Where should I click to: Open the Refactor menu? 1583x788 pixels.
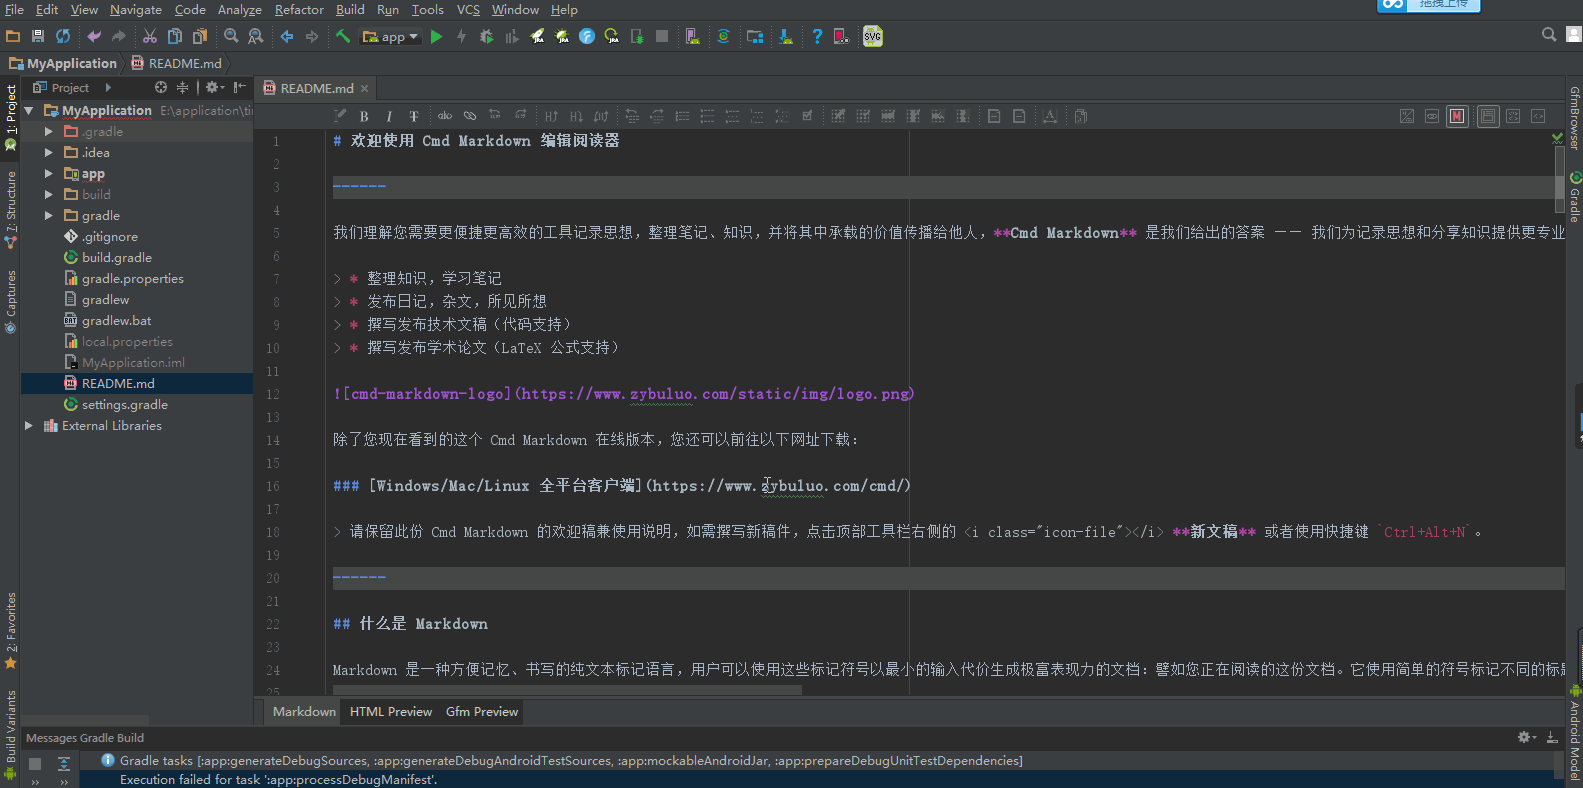coord(299,9)
